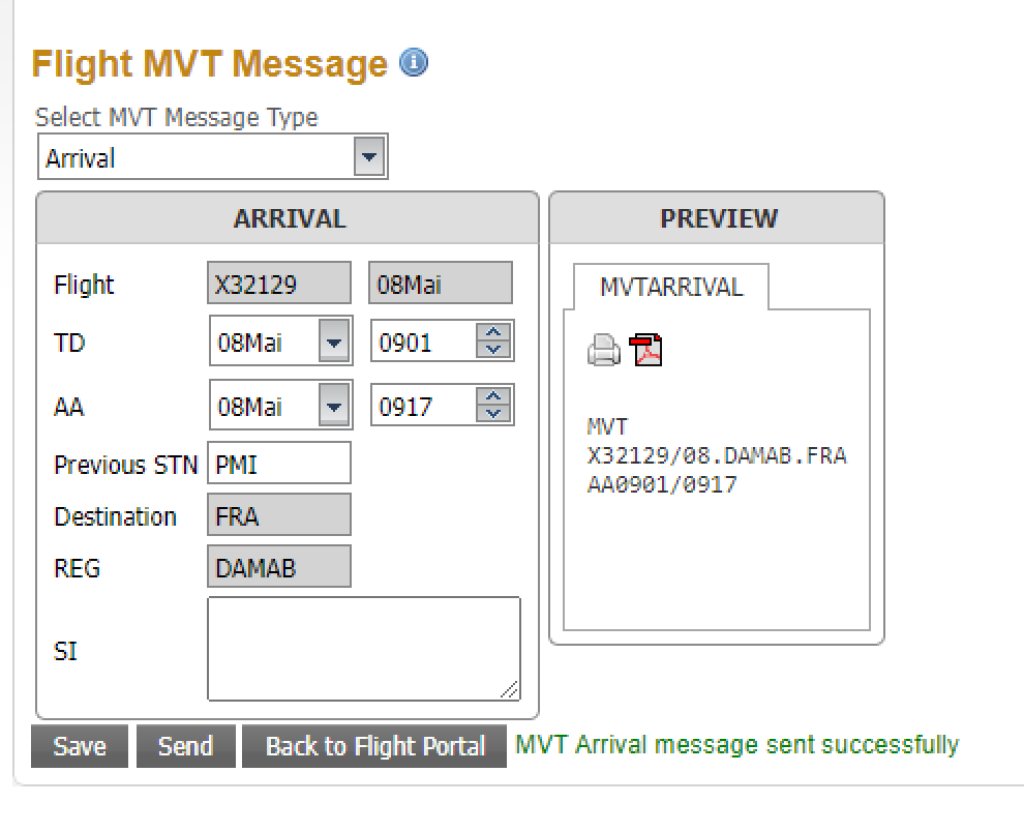
Task: Export preview using the PDF icon
Action: 646,351
